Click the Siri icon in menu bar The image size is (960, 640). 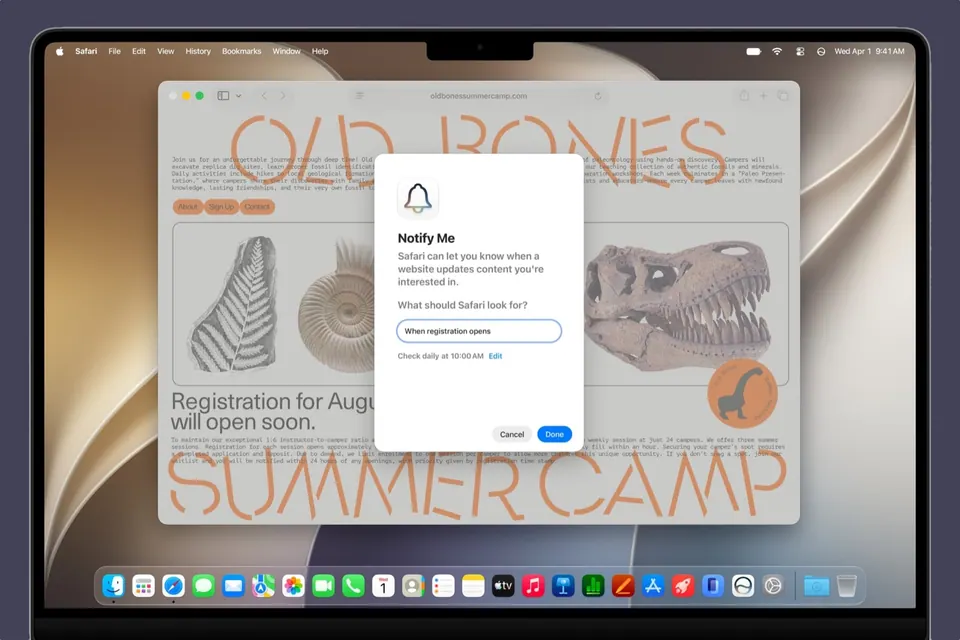tap(821, 51)
